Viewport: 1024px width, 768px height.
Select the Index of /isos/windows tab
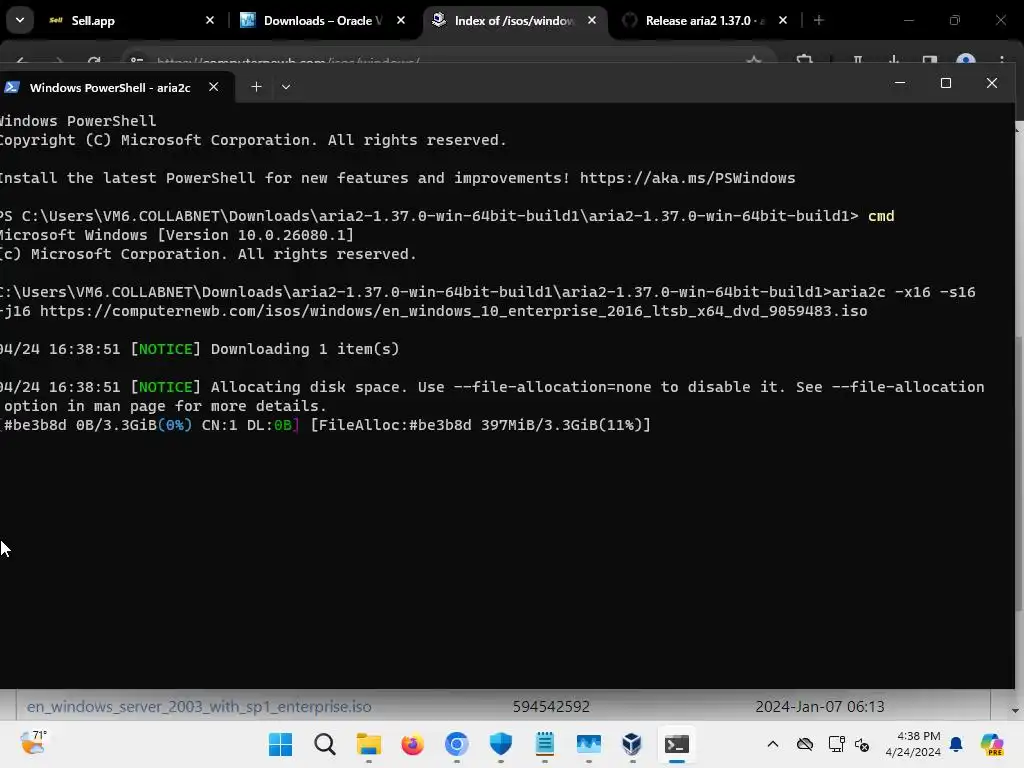click(514, 21)
